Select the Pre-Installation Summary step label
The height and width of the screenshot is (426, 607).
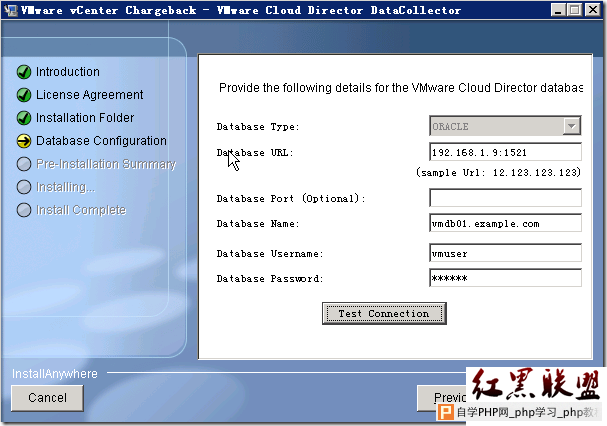pos(106,164)
